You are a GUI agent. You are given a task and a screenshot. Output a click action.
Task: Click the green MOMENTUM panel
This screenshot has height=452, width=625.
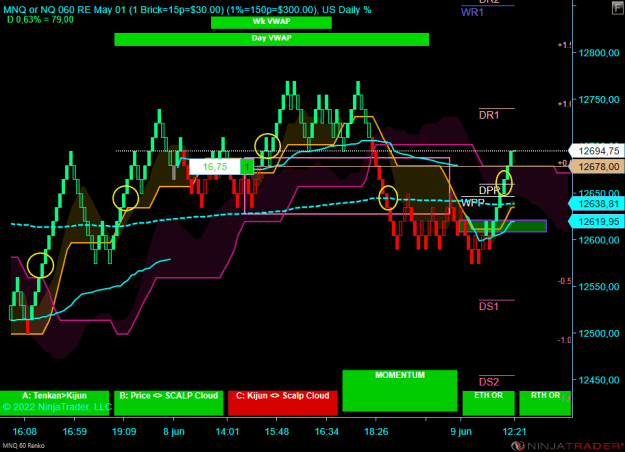[x=400, y=391]
